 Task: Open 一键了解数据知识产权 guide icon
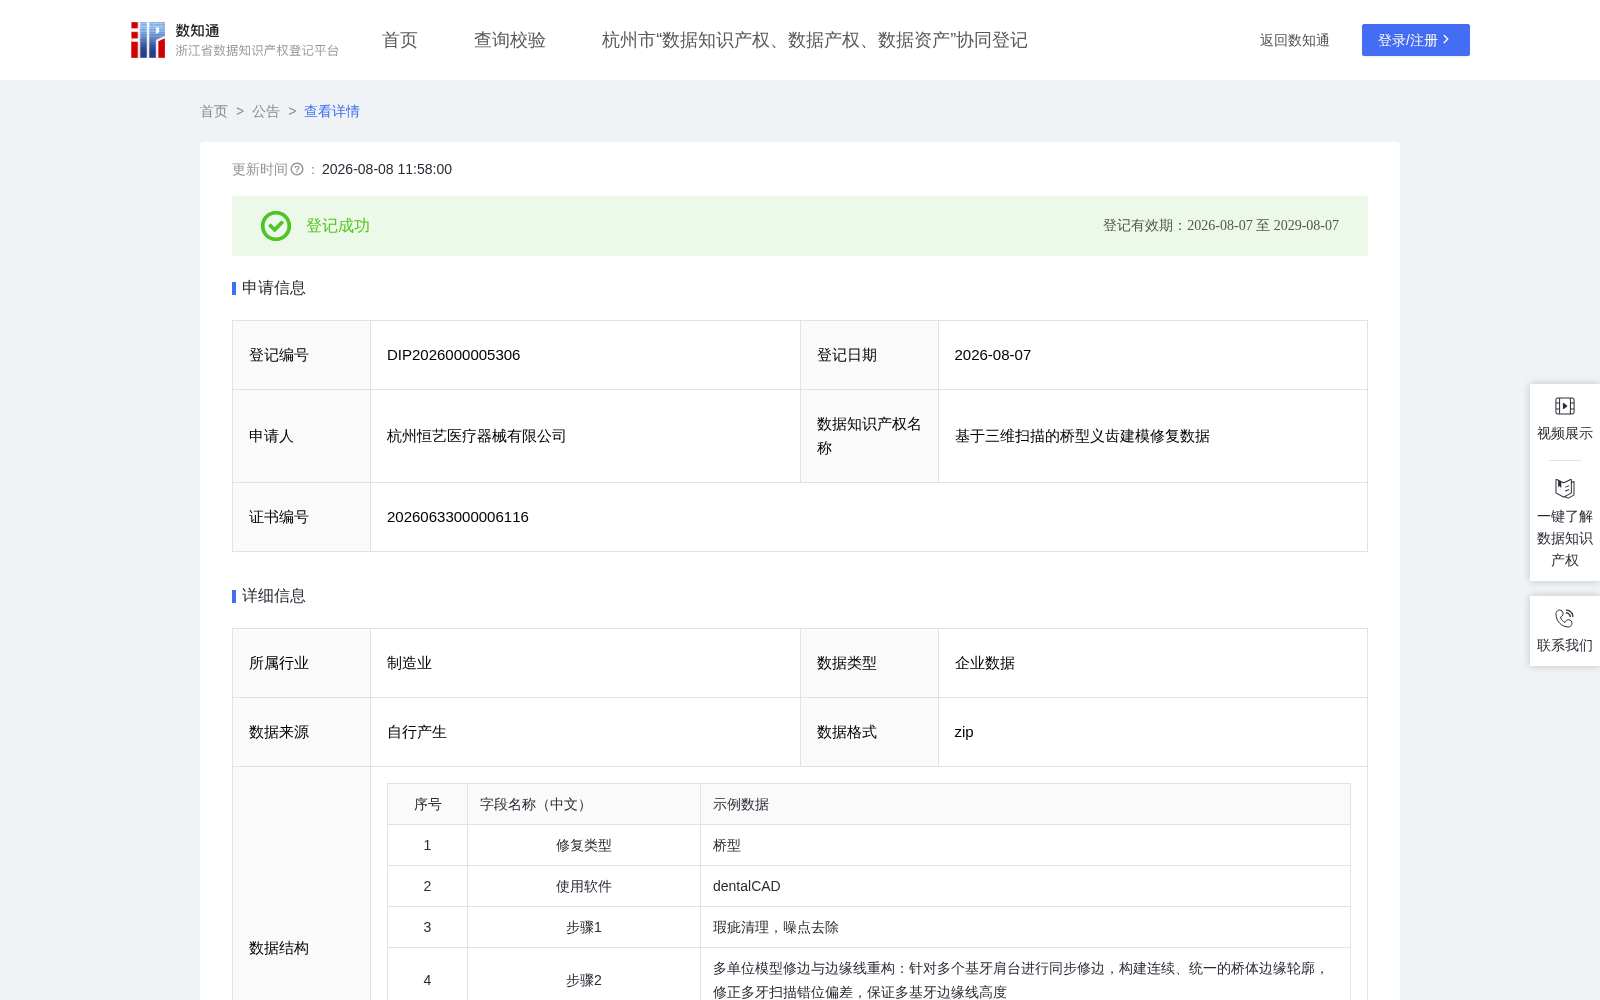pos(1565,489)
